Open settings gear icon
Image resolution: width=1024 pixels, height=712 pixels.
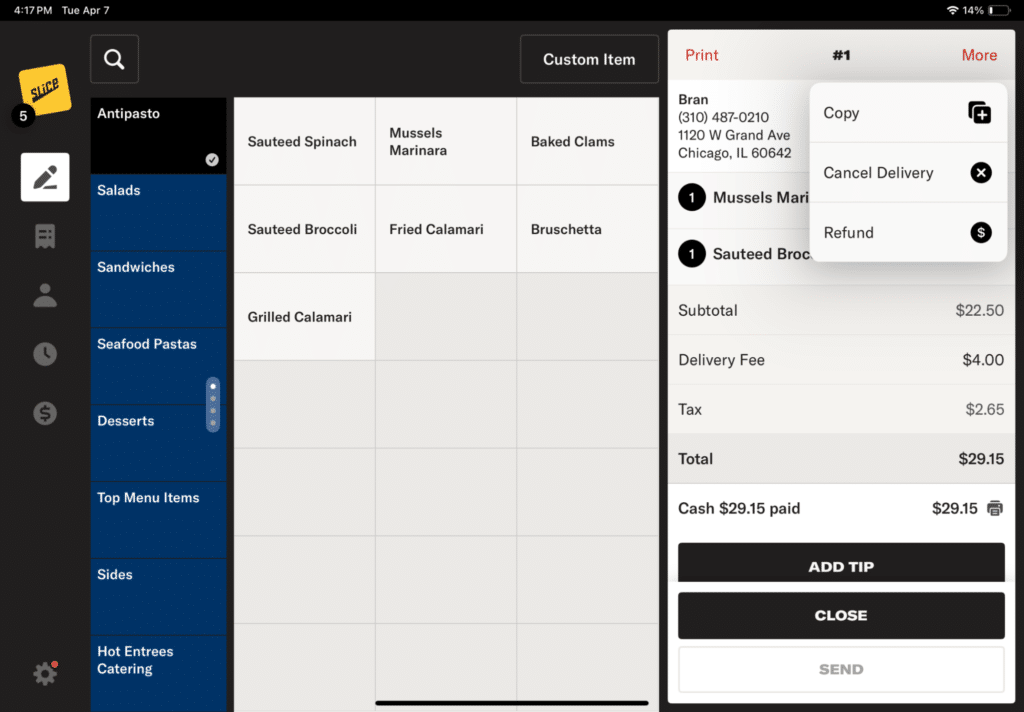click(45, 673)
